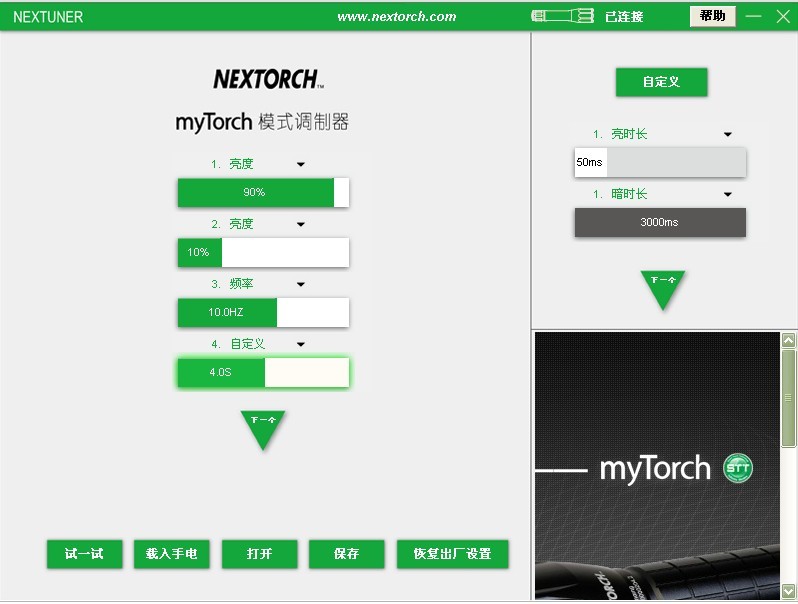Open the 帮助 help button
Screen dimensions: 798x604
[x=712, y=16]
